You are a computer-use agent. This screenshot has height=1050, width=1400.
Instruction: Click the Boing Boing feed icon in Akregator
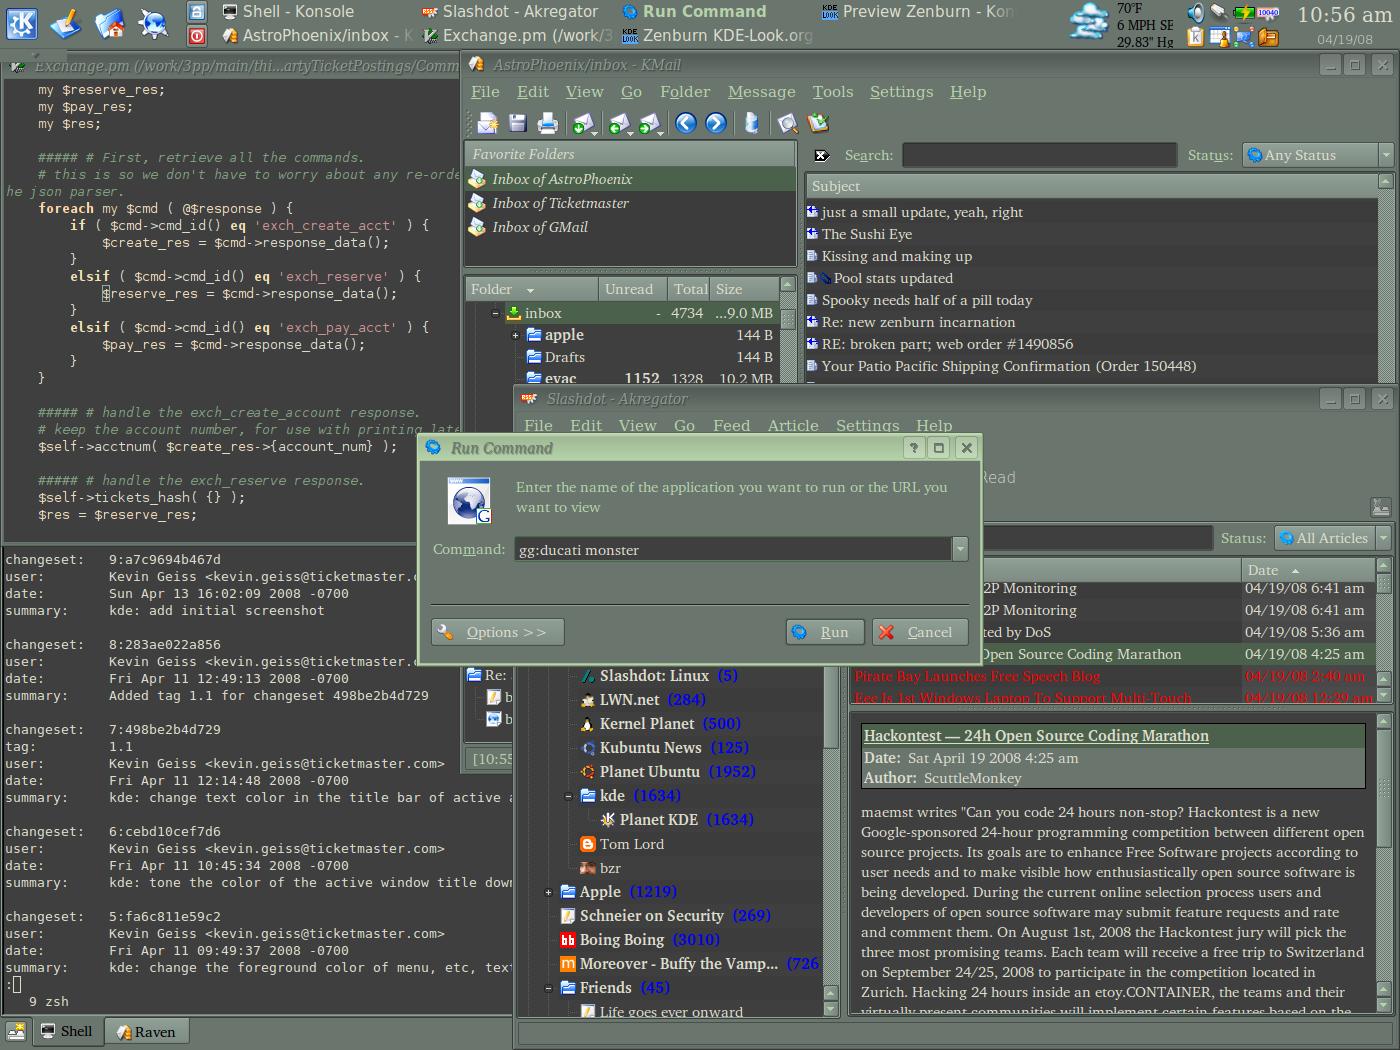tap(567, 940)
